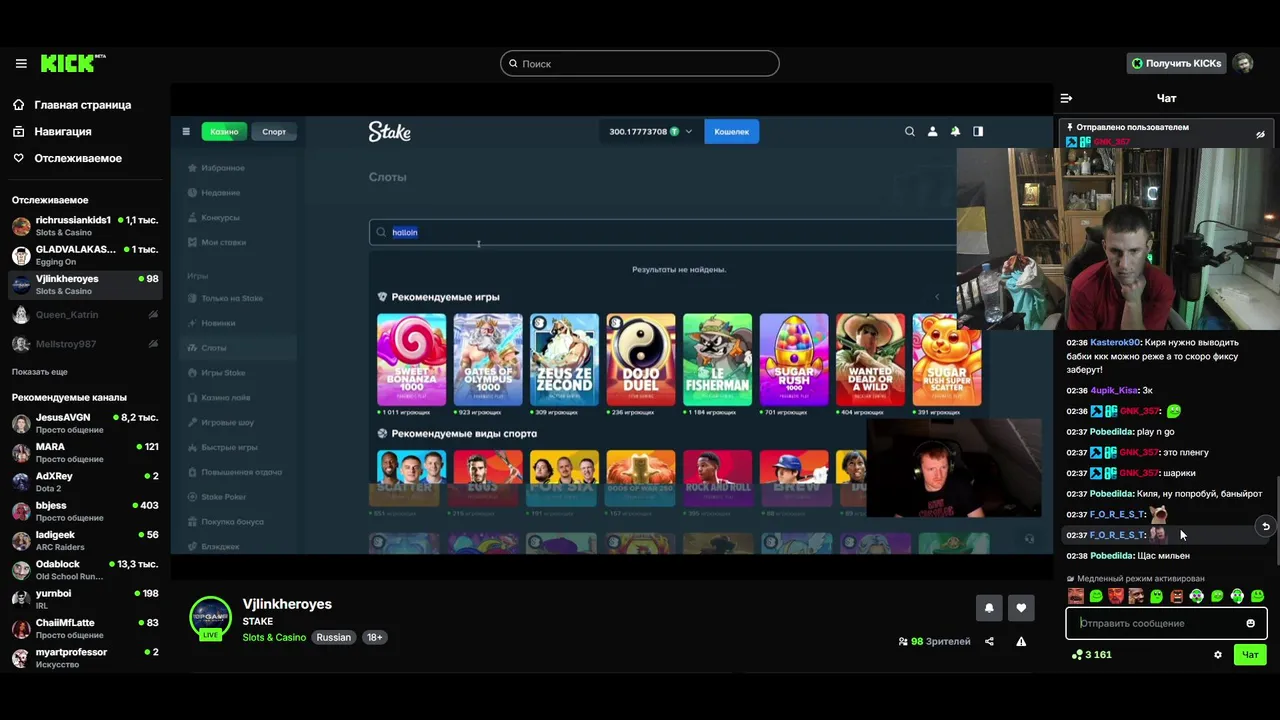Click the Stake logo in the stream
The height and width of the screenshot is (720, 1280).
389,131
